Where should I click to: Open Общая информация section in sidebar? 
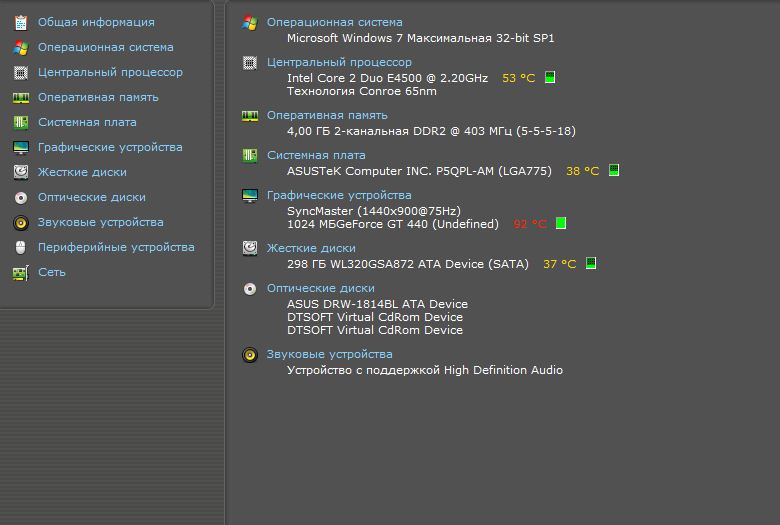96,22
